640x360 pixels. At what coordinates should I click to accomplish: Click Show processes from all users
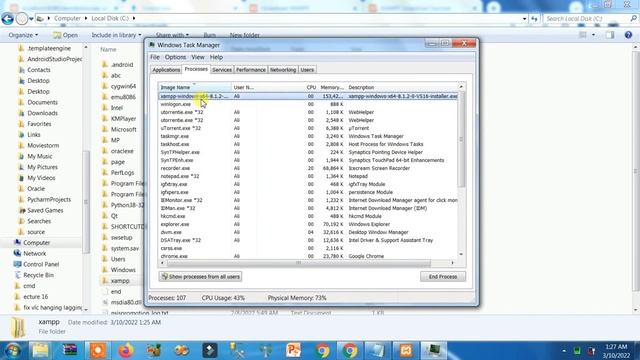click(x=200, y=277)
